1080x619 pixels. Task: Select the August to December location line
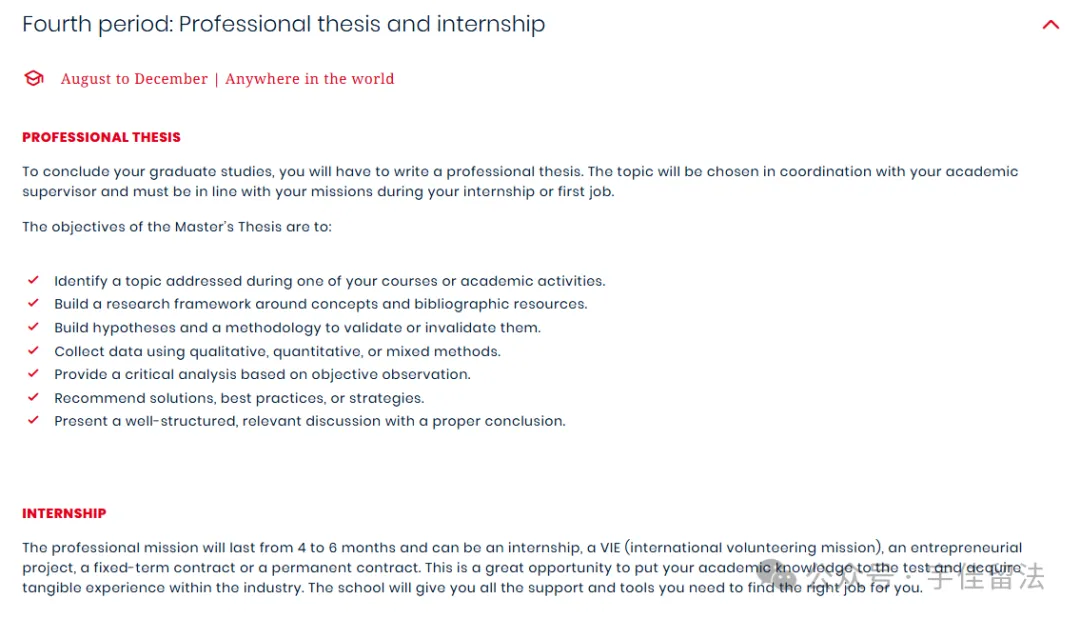tap(227, 78)
